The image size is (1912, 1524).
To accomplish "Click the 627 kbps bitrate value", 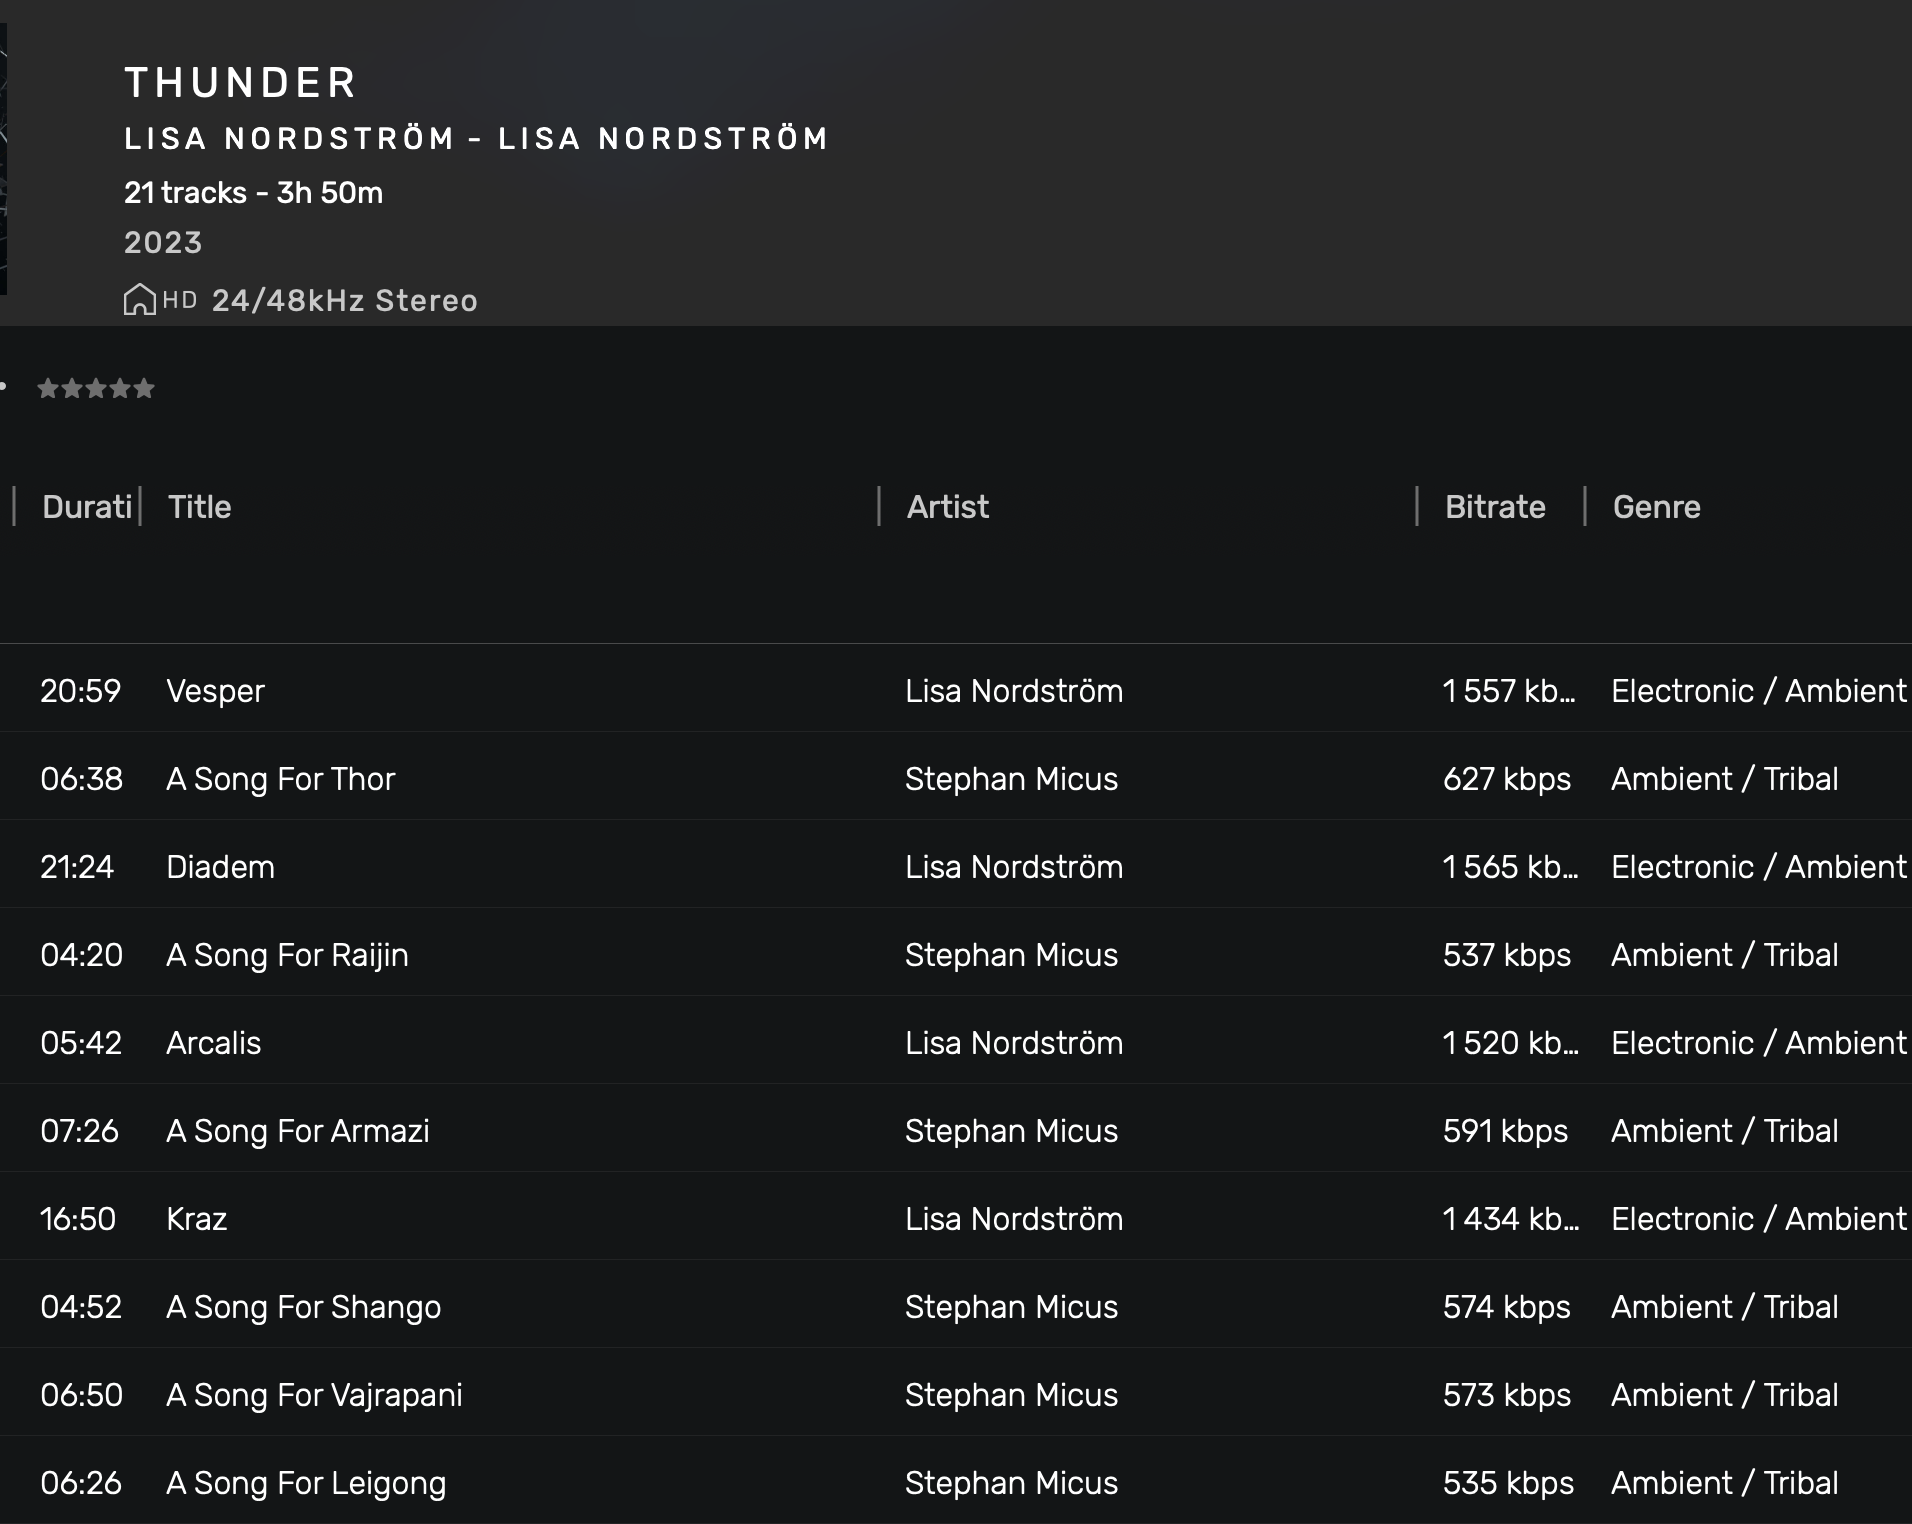I will [x=1506, y=779].
